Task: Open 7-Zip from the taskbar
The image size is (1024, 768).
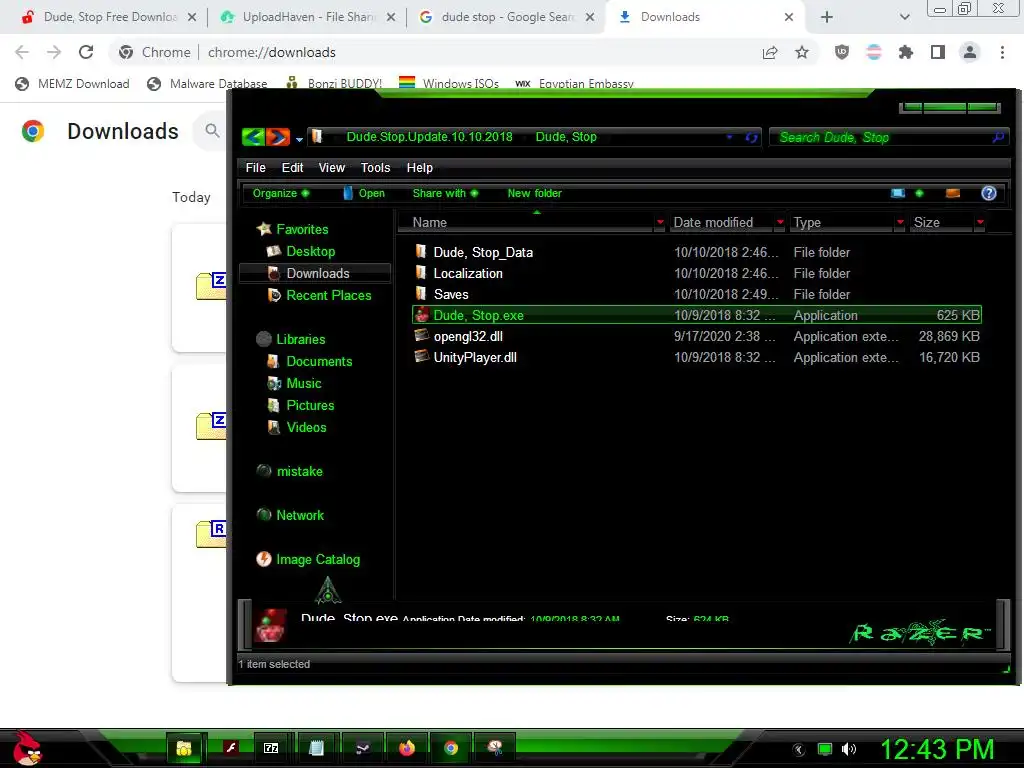Action: tap(271, 748)
